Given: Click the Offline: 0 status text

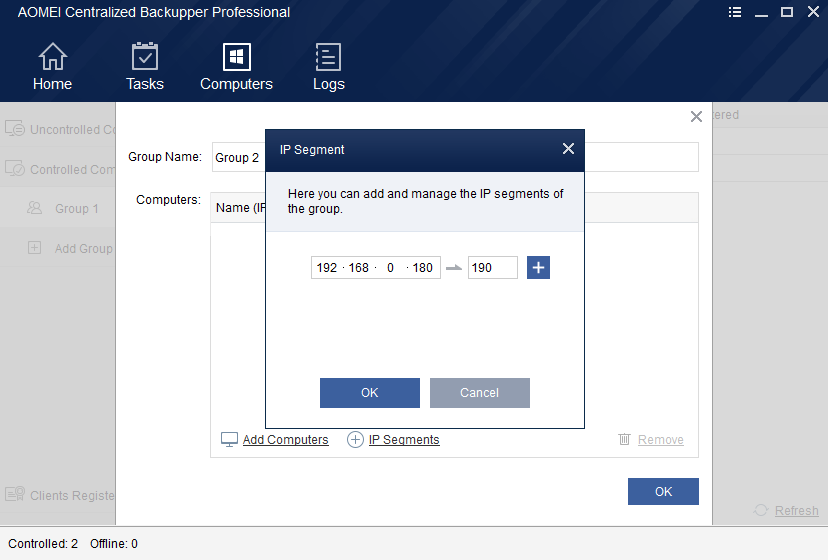Looking at the screenshot, I should (x=114, y=544).
